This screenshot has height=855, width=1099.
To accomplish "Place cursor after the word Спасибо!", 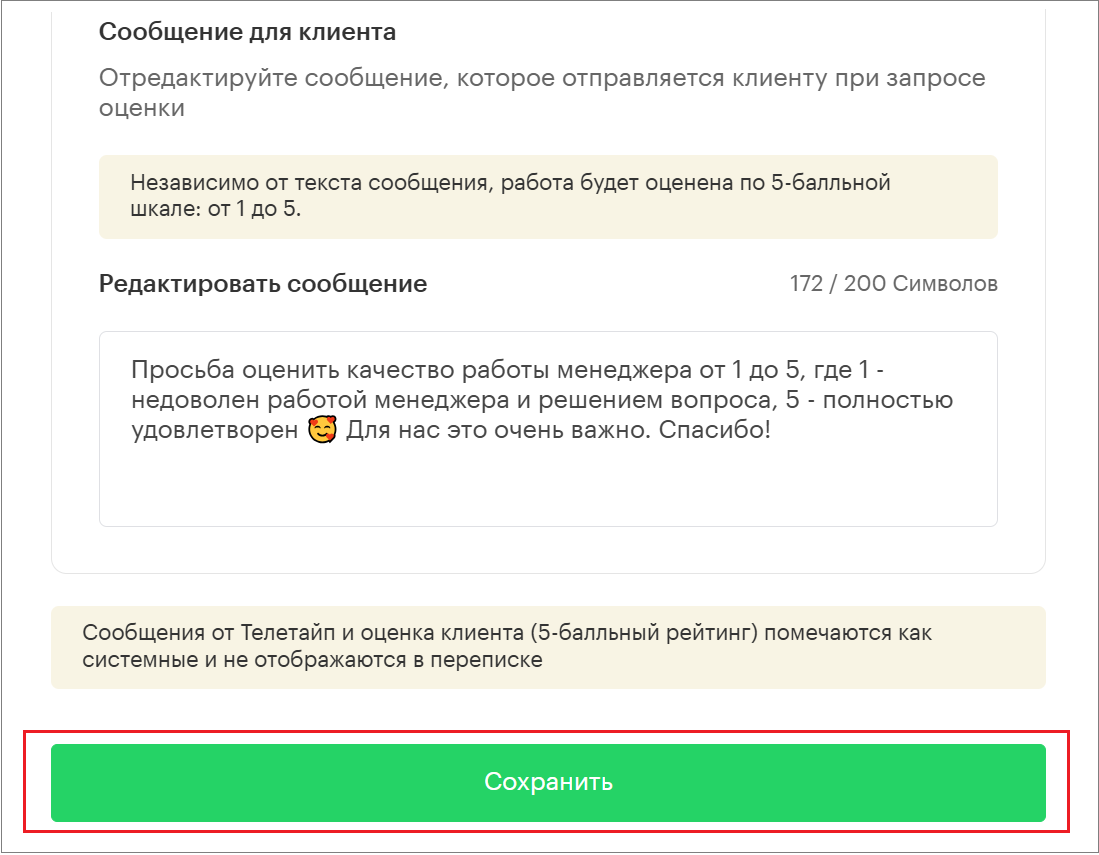I will coord(771,432).
